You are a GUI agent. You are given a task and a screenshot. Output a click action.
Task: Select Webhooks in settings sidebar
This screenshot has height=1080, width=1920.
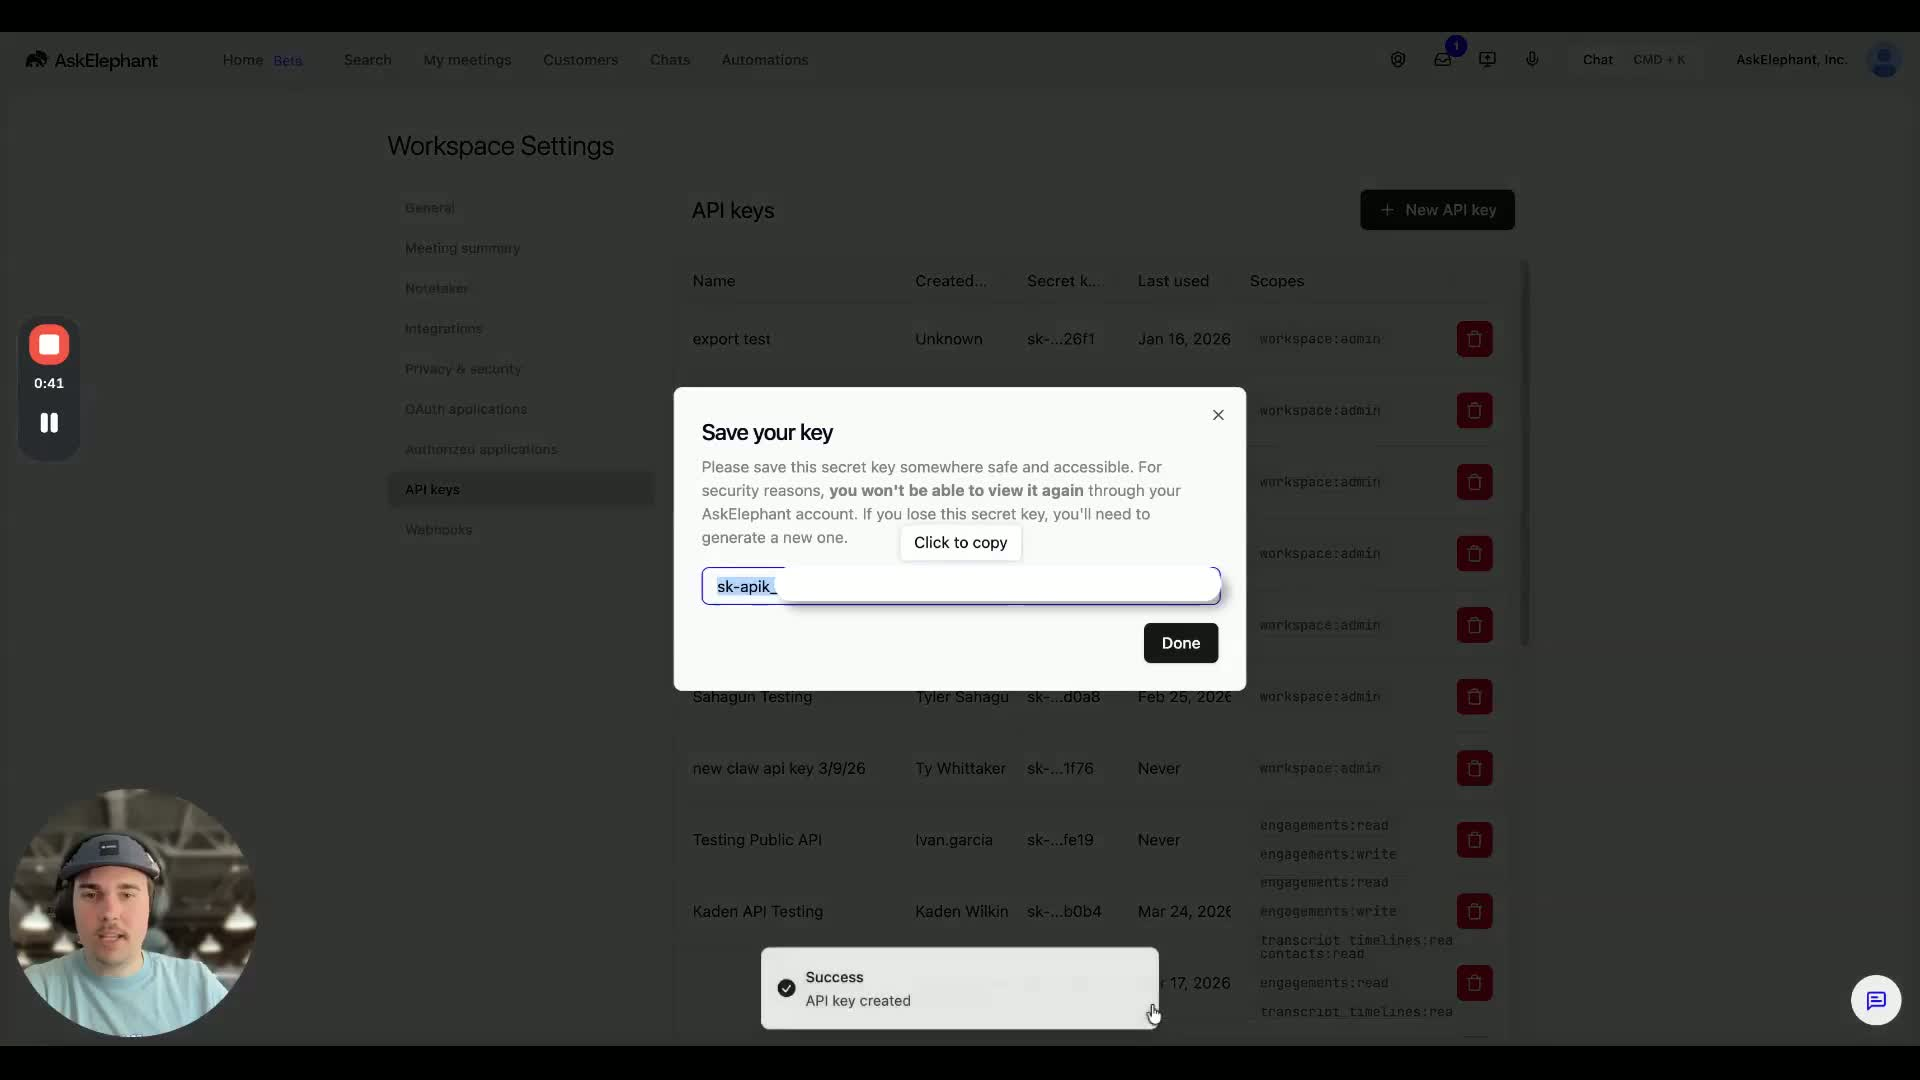pos(521,529)
